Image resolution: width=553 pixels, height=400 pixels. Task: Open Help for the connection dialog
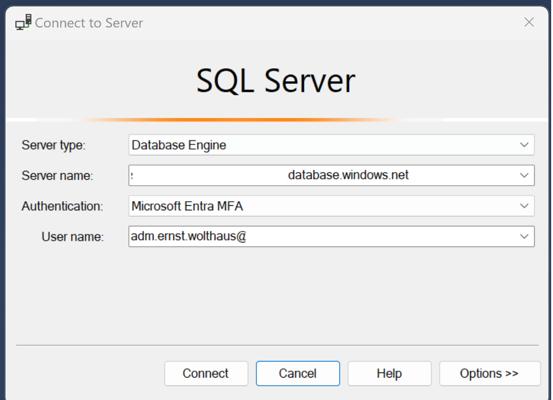[389, 373]
